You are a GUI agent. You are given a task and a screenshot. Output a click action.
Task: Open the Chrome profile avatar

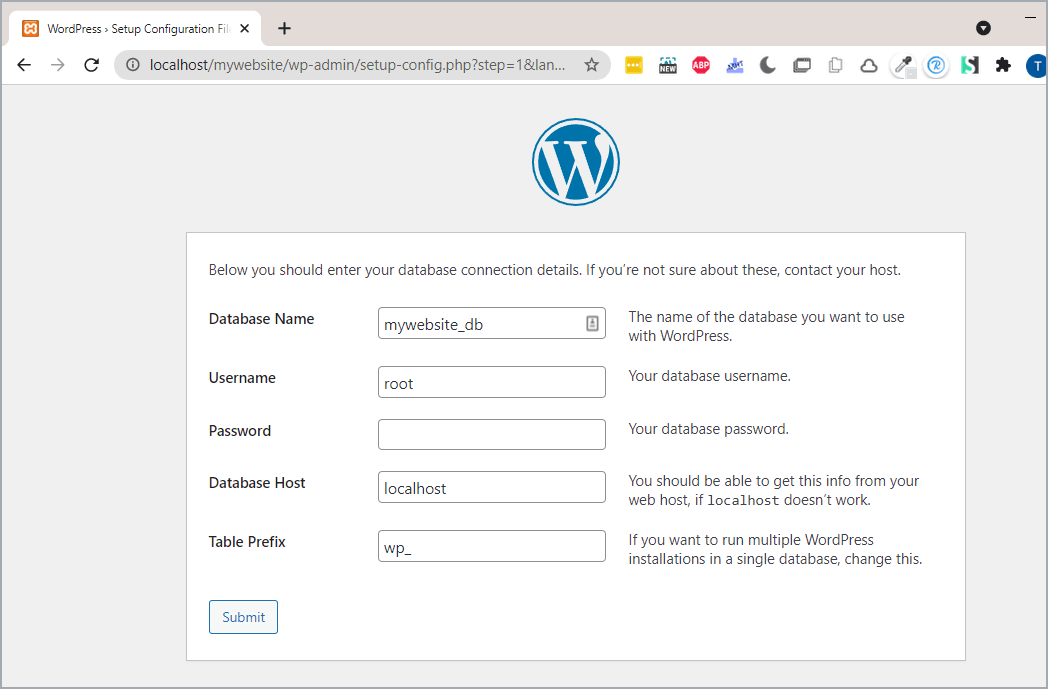point(1036,65)
